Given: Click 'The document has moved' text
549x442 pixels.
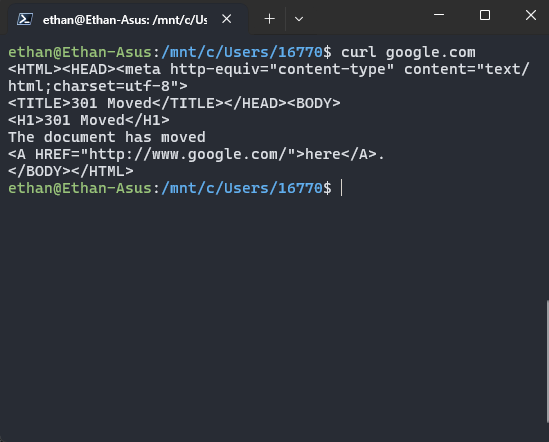Looking at the screenshot, I should 107,137.
